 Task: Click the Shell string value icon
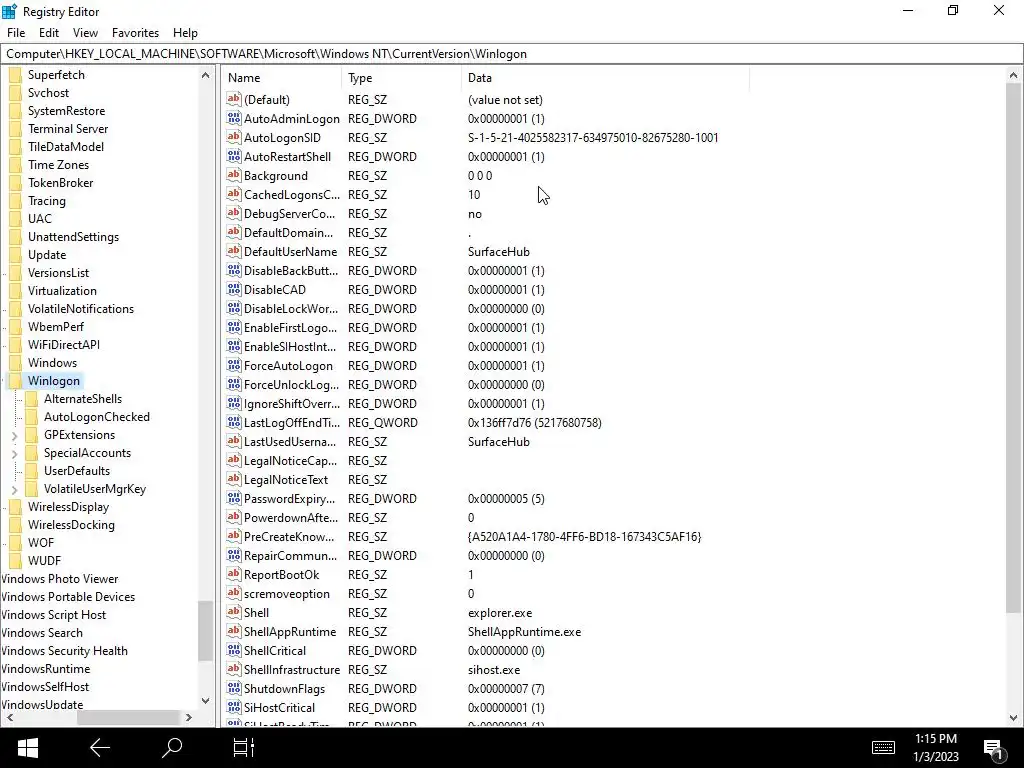(x=234, y=612)
